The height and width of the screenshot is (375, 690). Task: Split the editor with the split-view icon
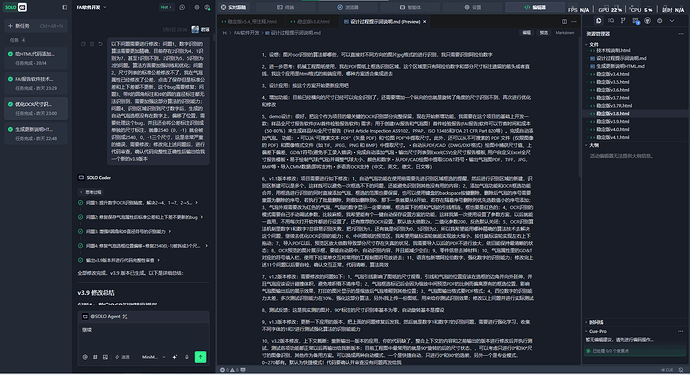coord(564,22)
